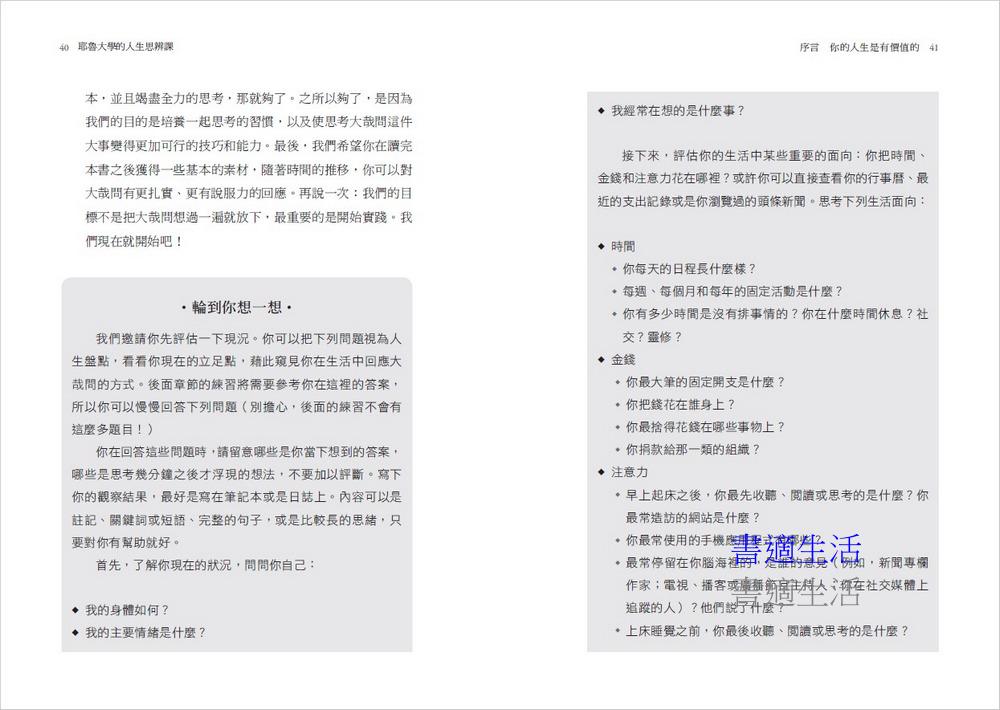Click the bullet '我經常在想的是什麼事？'

(678, 111)
